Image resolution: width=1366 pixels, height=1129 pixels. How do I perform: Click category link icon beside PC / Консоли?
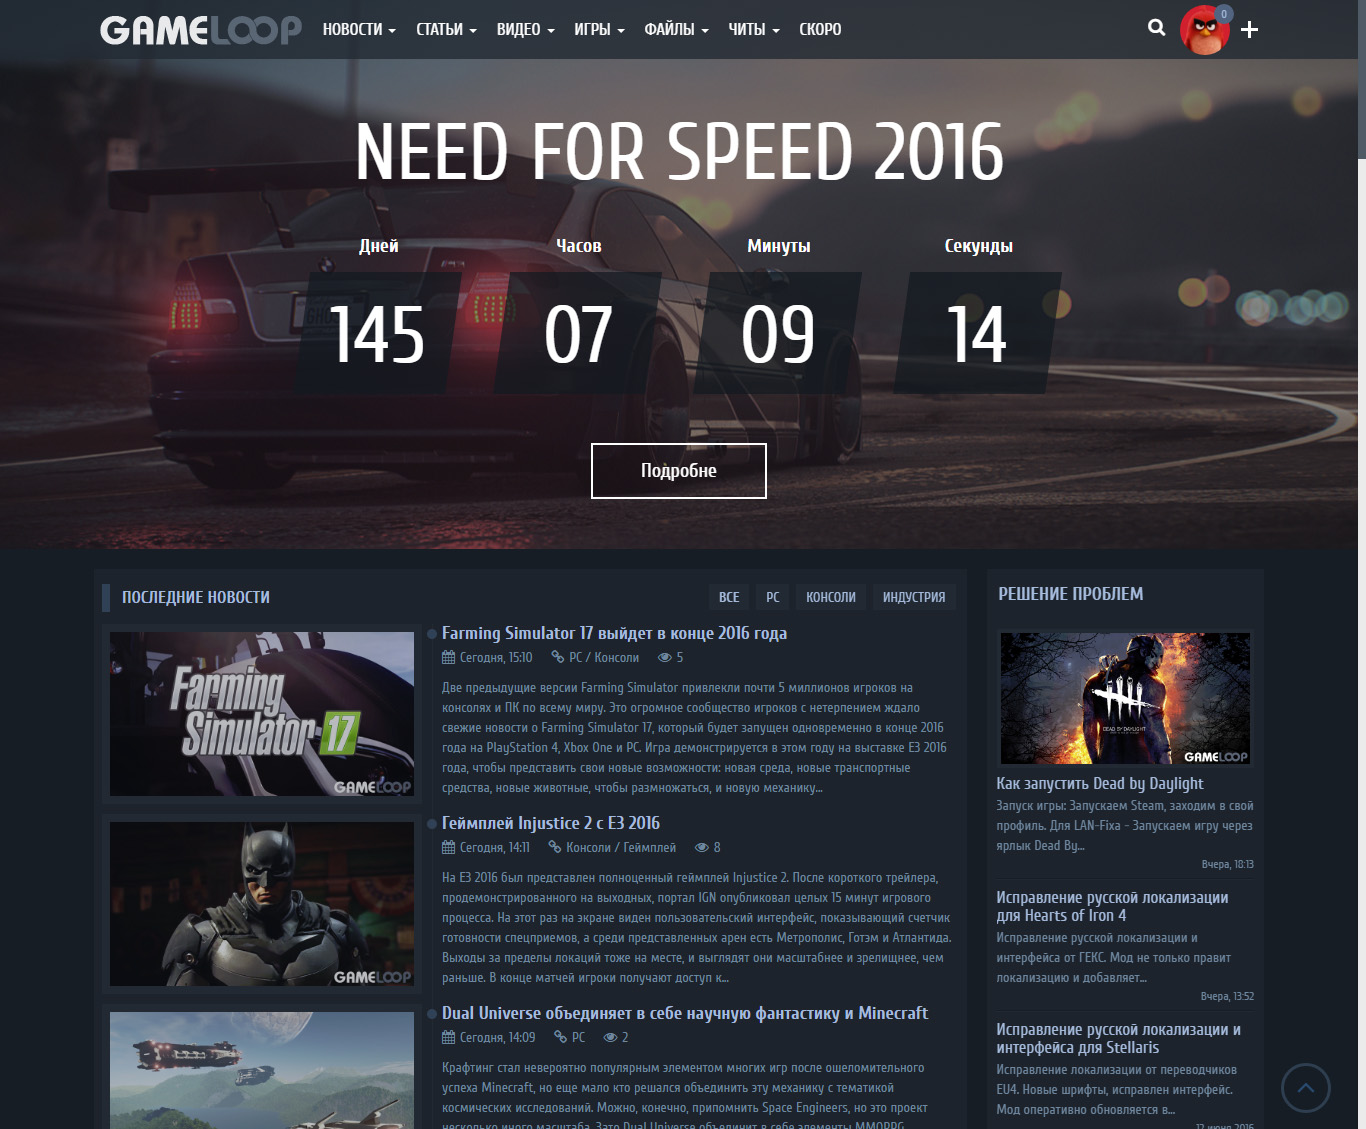tap(558, 657)
